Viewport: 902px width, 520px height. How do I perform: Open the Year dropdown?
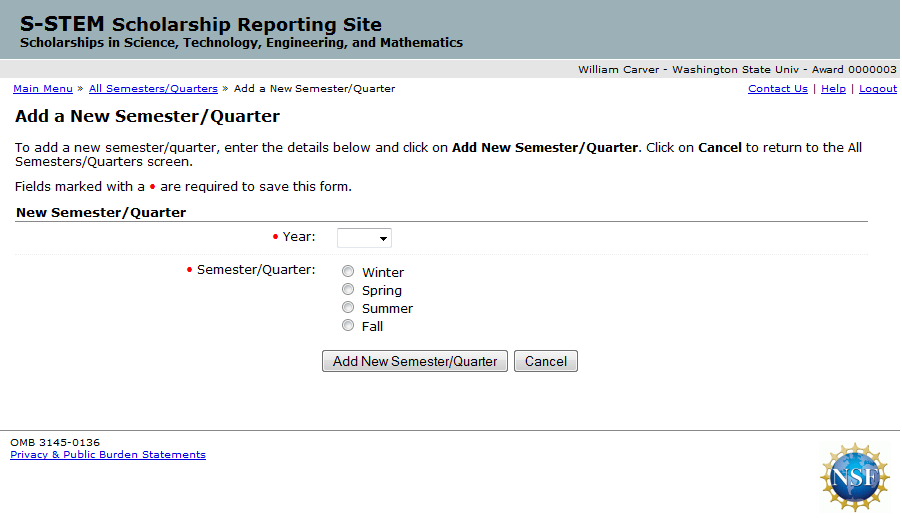click(x=364, y=238)
